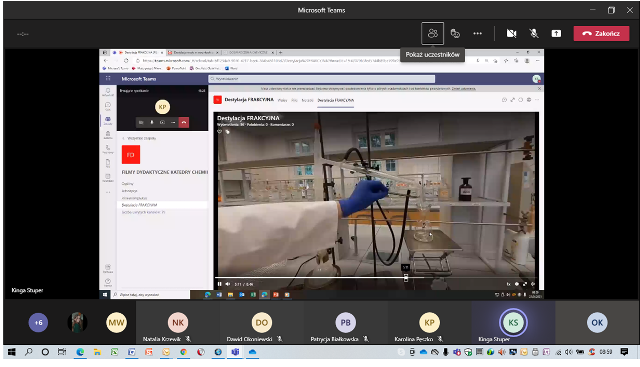The height and width of the screenshot is (367, 640).
Task: Open the Assignments icon in Teams sidebar
Action: point(108,135)
